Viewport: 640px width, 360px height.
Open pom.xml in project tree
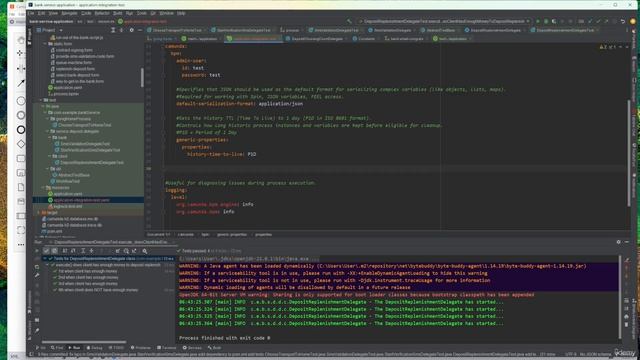coord(55,231)
